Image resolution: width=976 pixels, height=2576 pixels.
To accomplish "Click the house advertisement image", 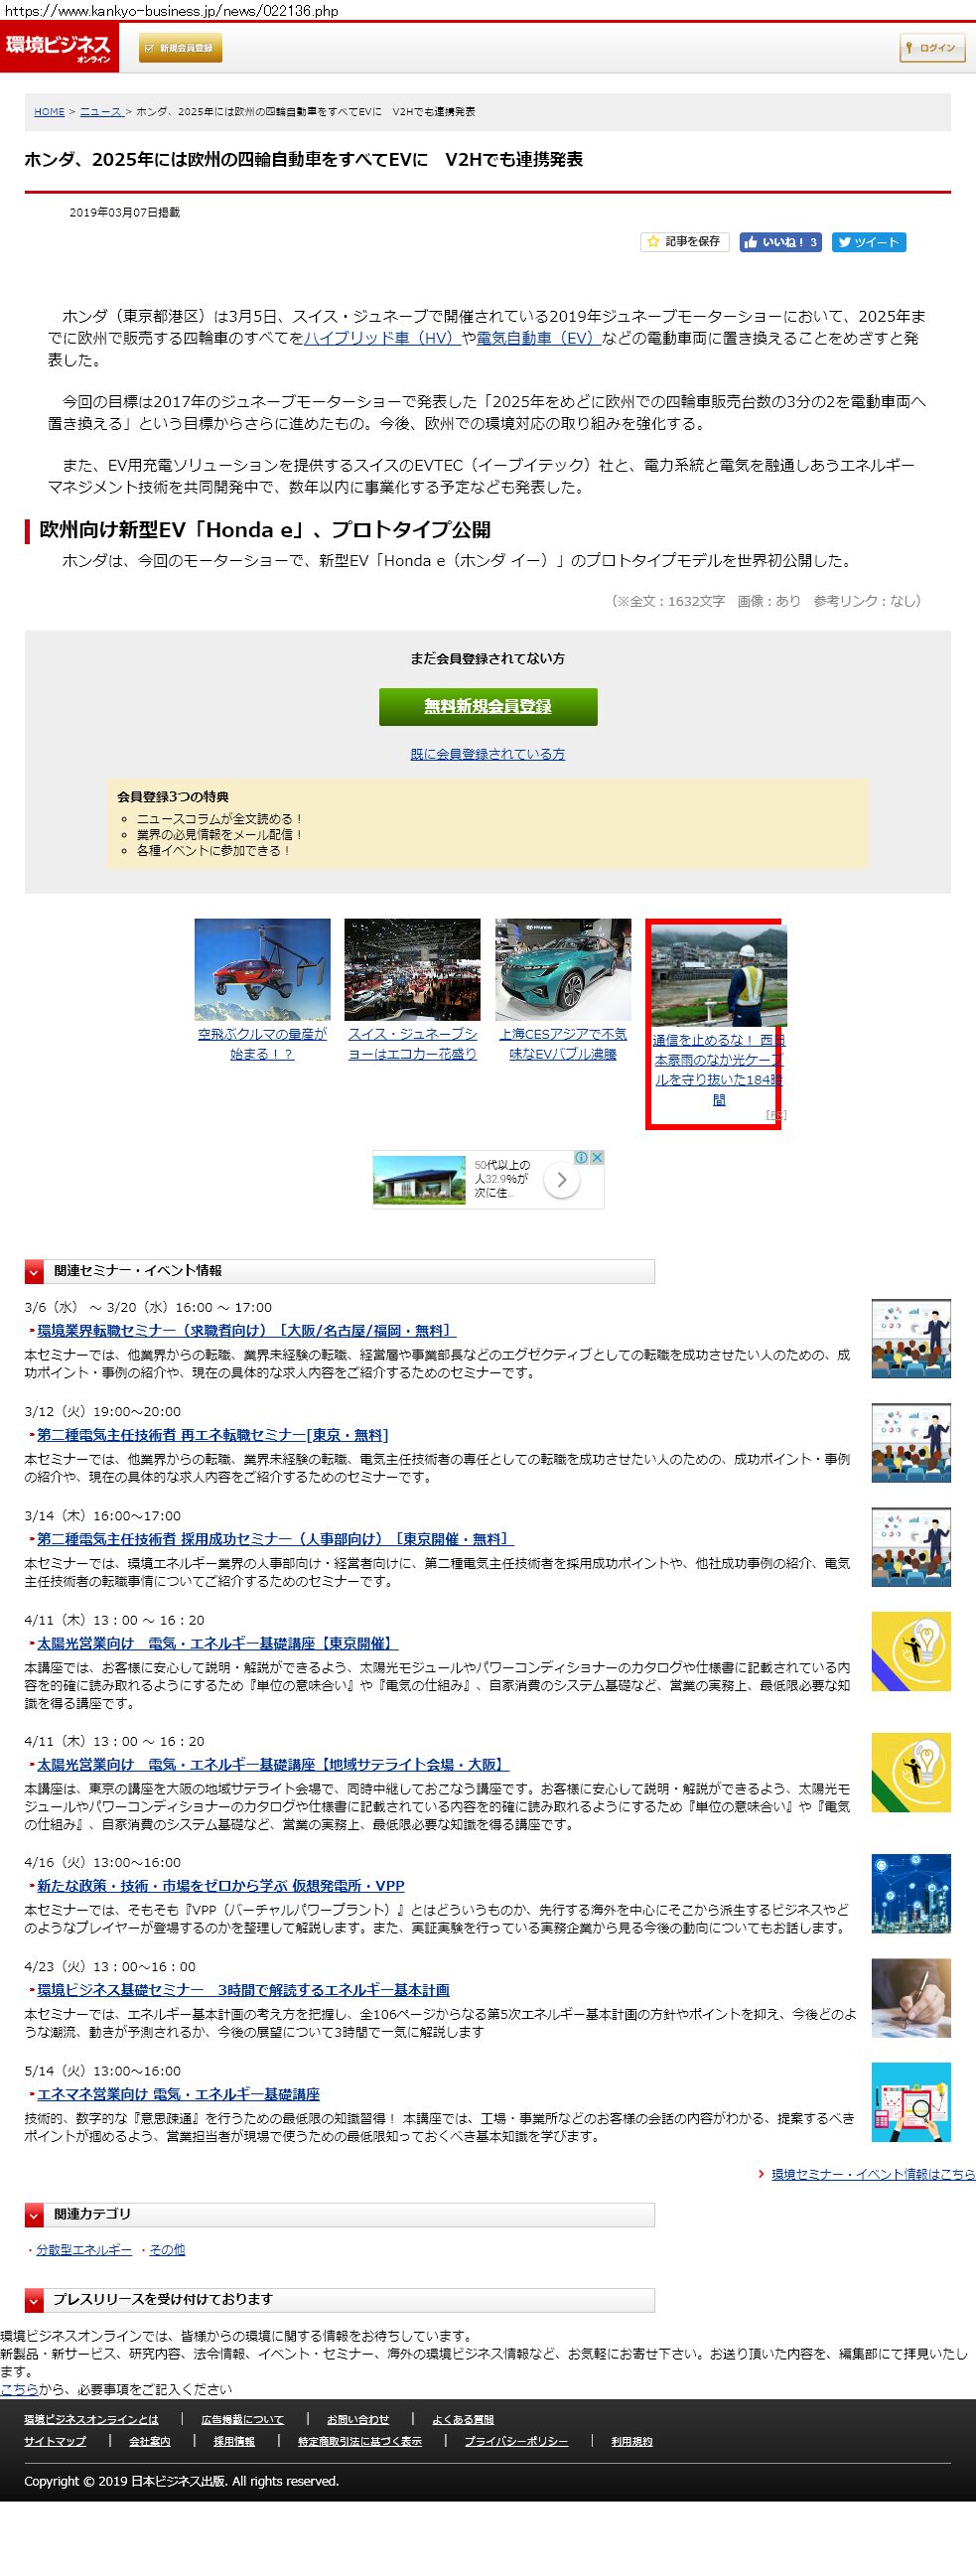I will click(419, 1180).
